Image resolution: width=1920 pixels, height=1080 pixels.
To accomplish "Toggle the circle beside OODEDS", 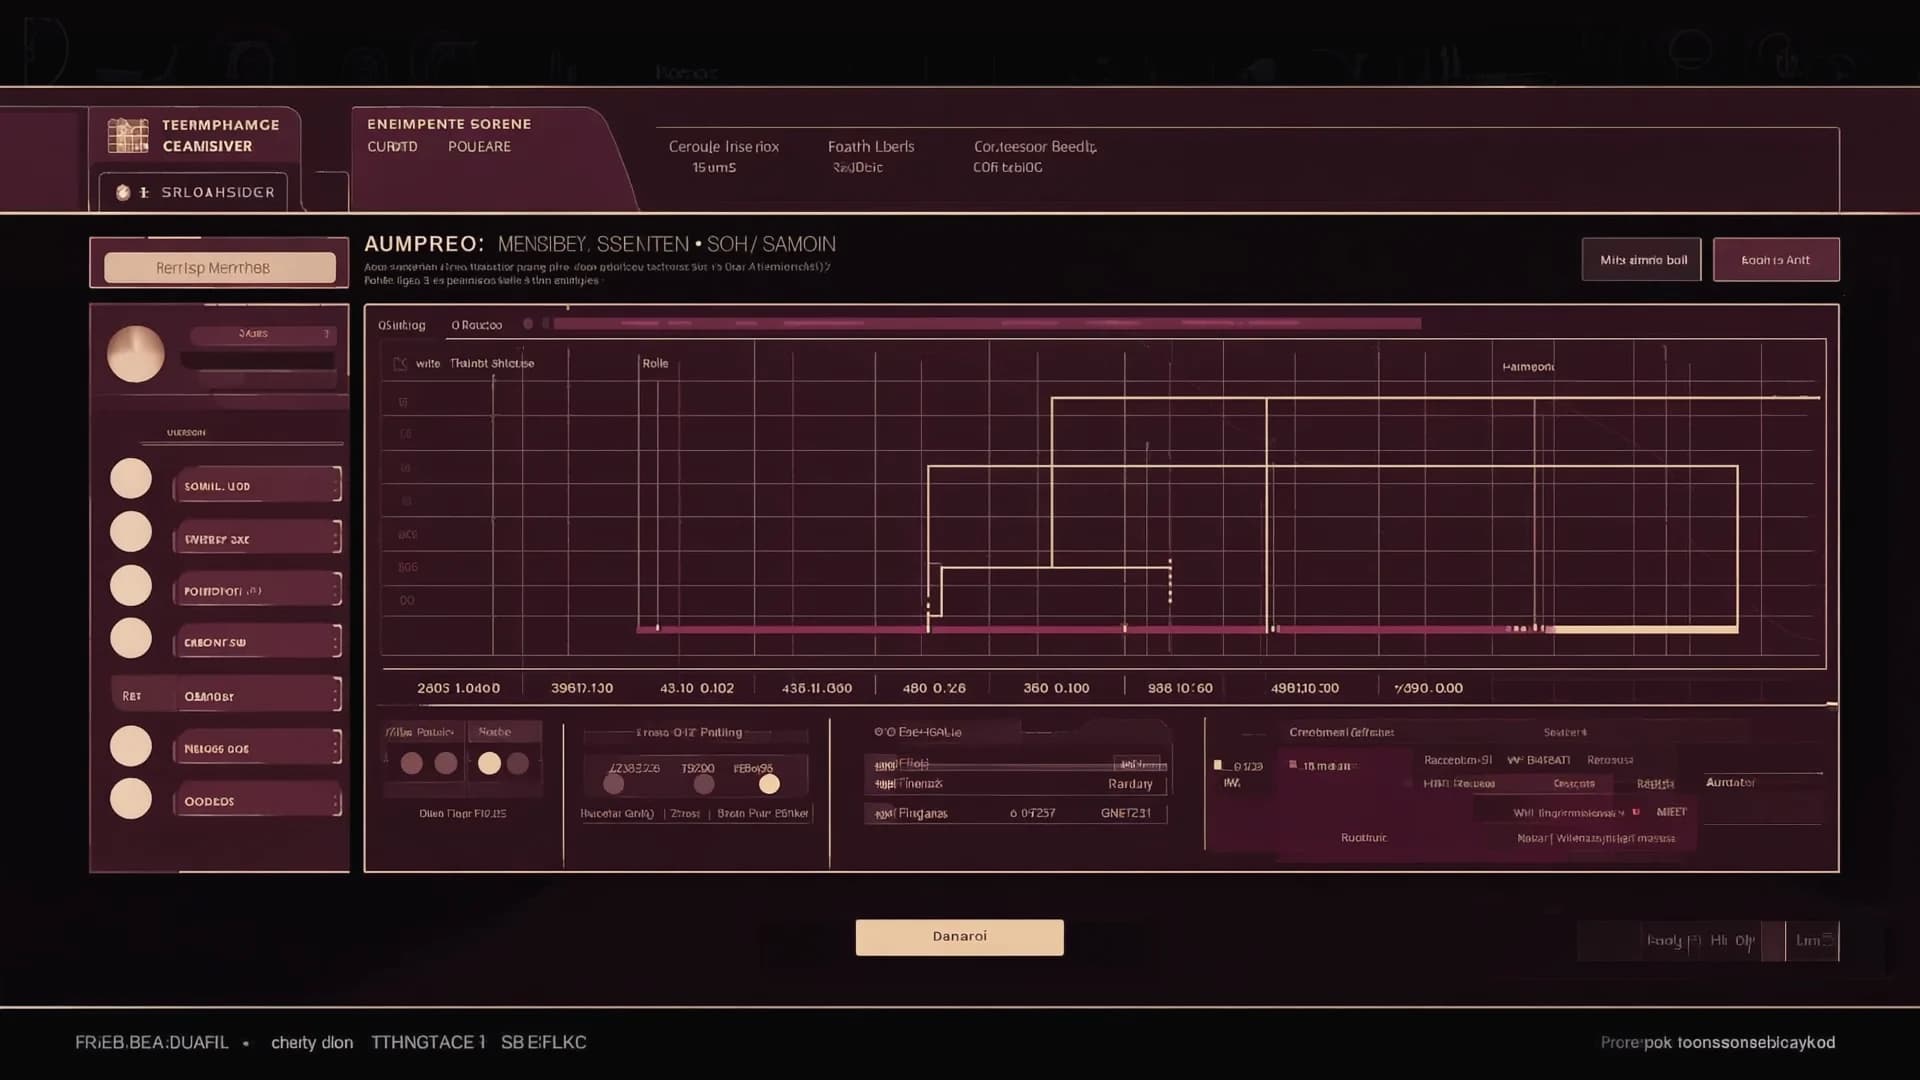I will (131, 799).
